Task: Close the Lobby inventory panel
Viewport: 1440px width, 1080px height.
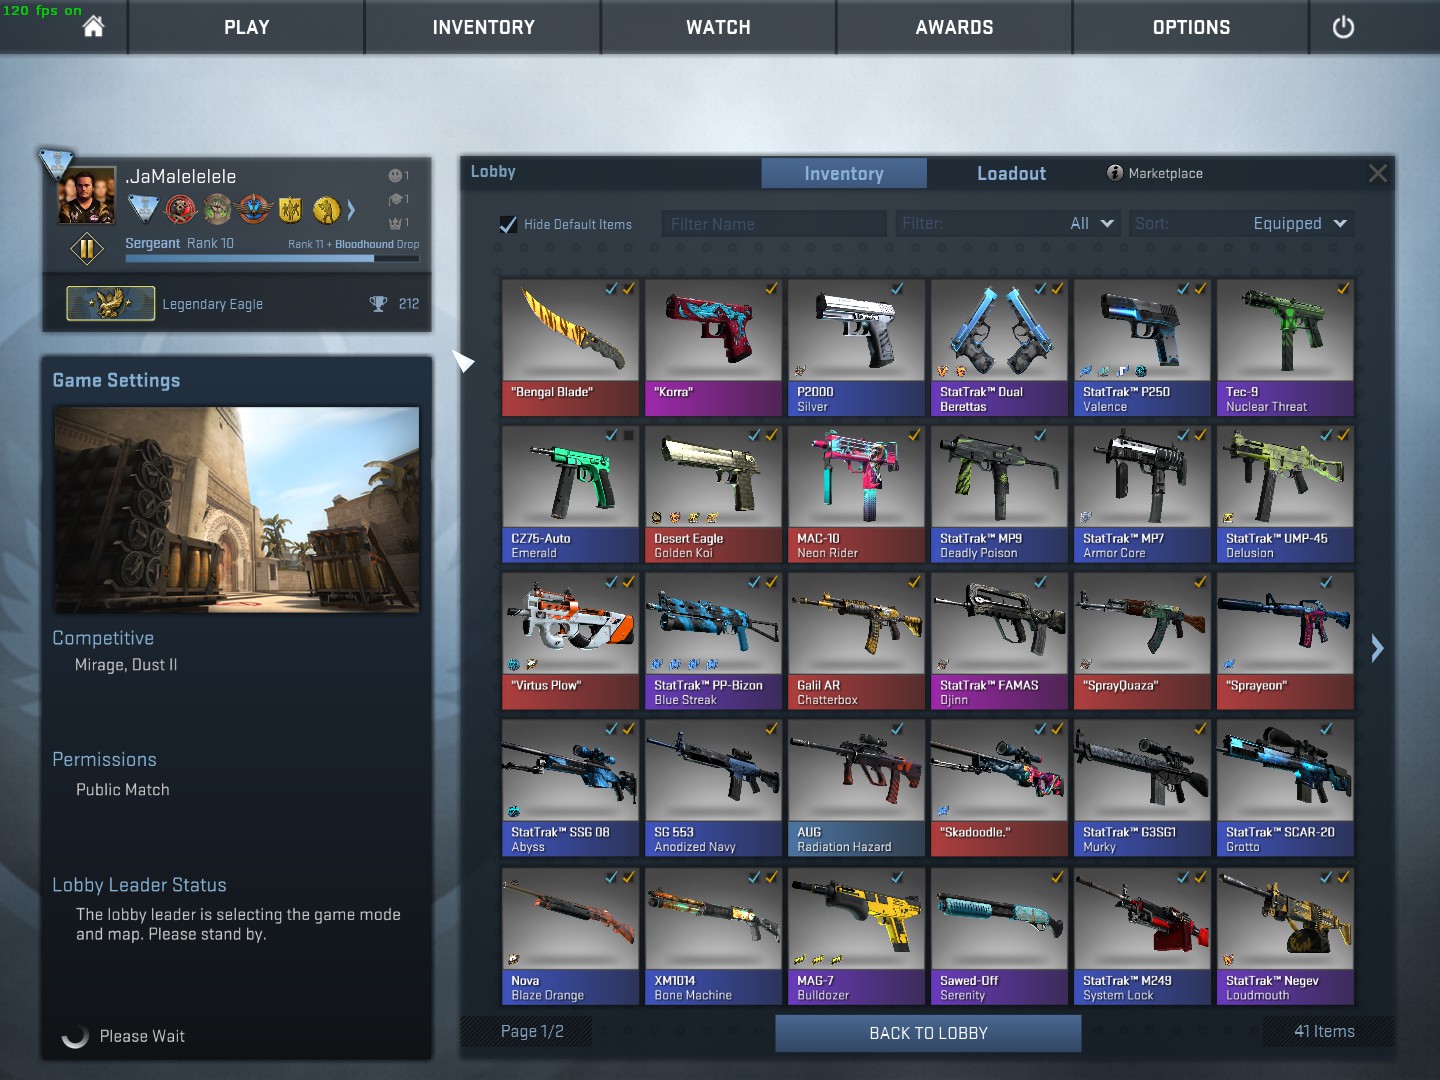Action: click(1377, 173)
